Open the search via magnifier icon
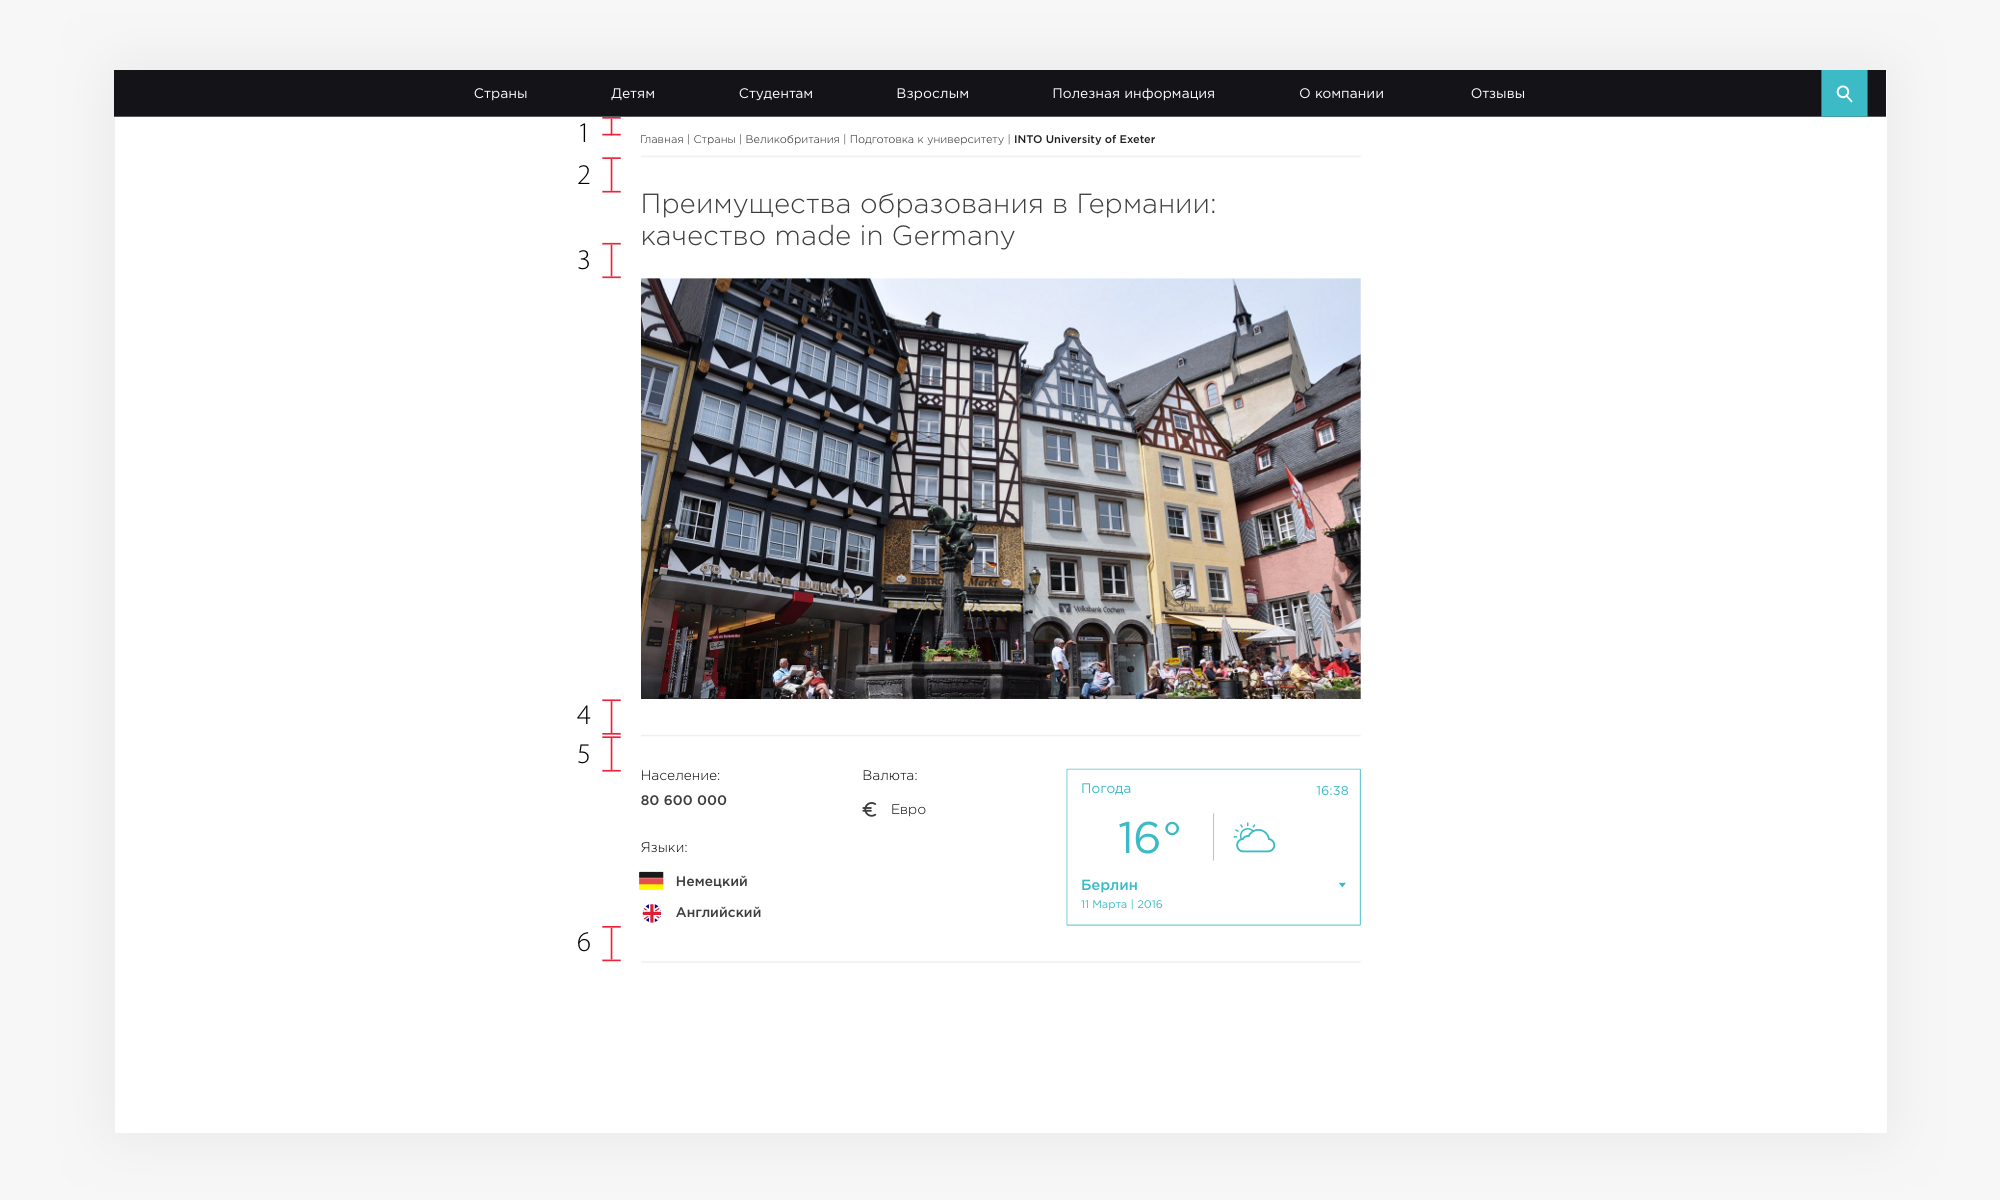This screenshot has width=2000, height=1200. pyautogui.click(x=1844, y=93)
